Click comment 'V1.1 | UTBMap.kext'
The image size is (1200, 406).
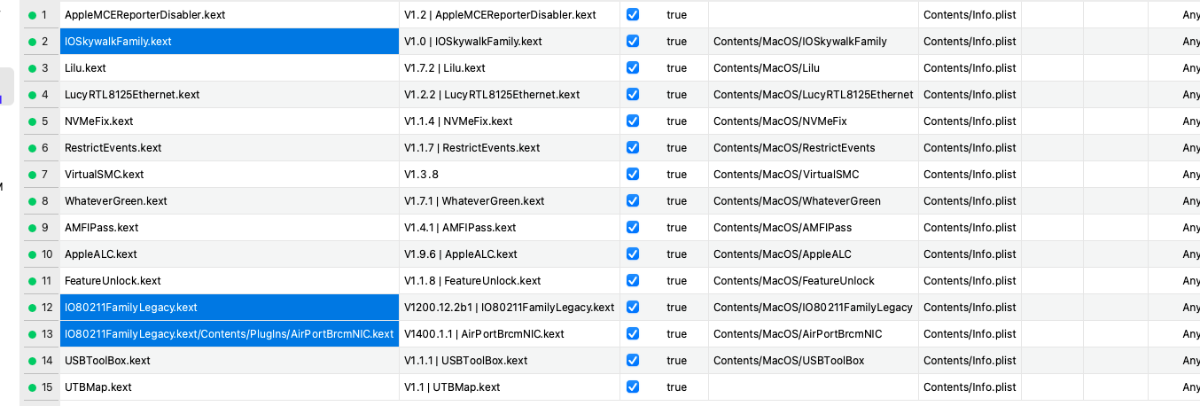[509, 386]
